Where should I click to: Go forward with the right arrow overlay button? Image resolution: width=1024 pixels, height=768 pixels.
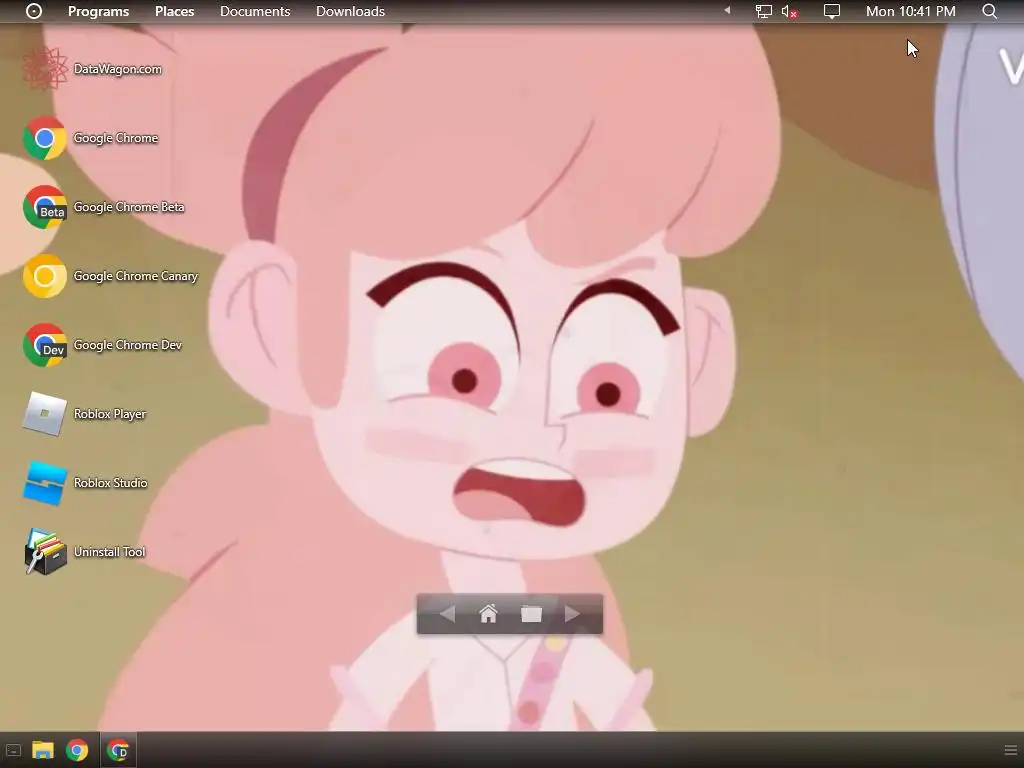click(573, 614)
